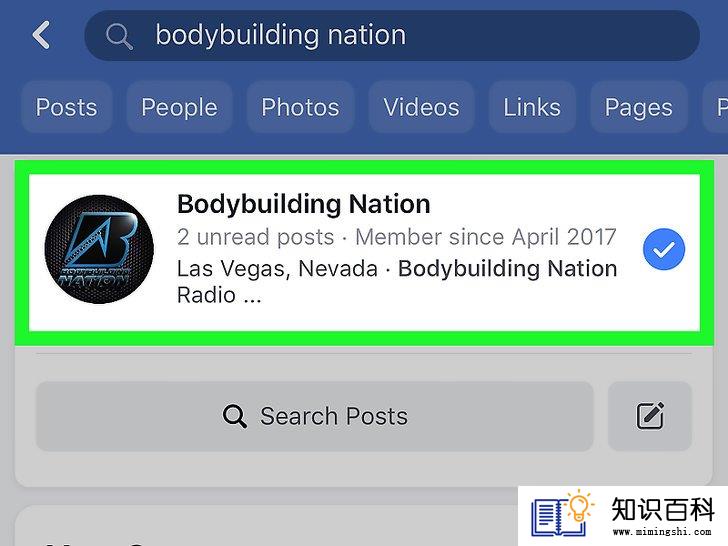Tap the back arrow icon

(x=41, y=35)
